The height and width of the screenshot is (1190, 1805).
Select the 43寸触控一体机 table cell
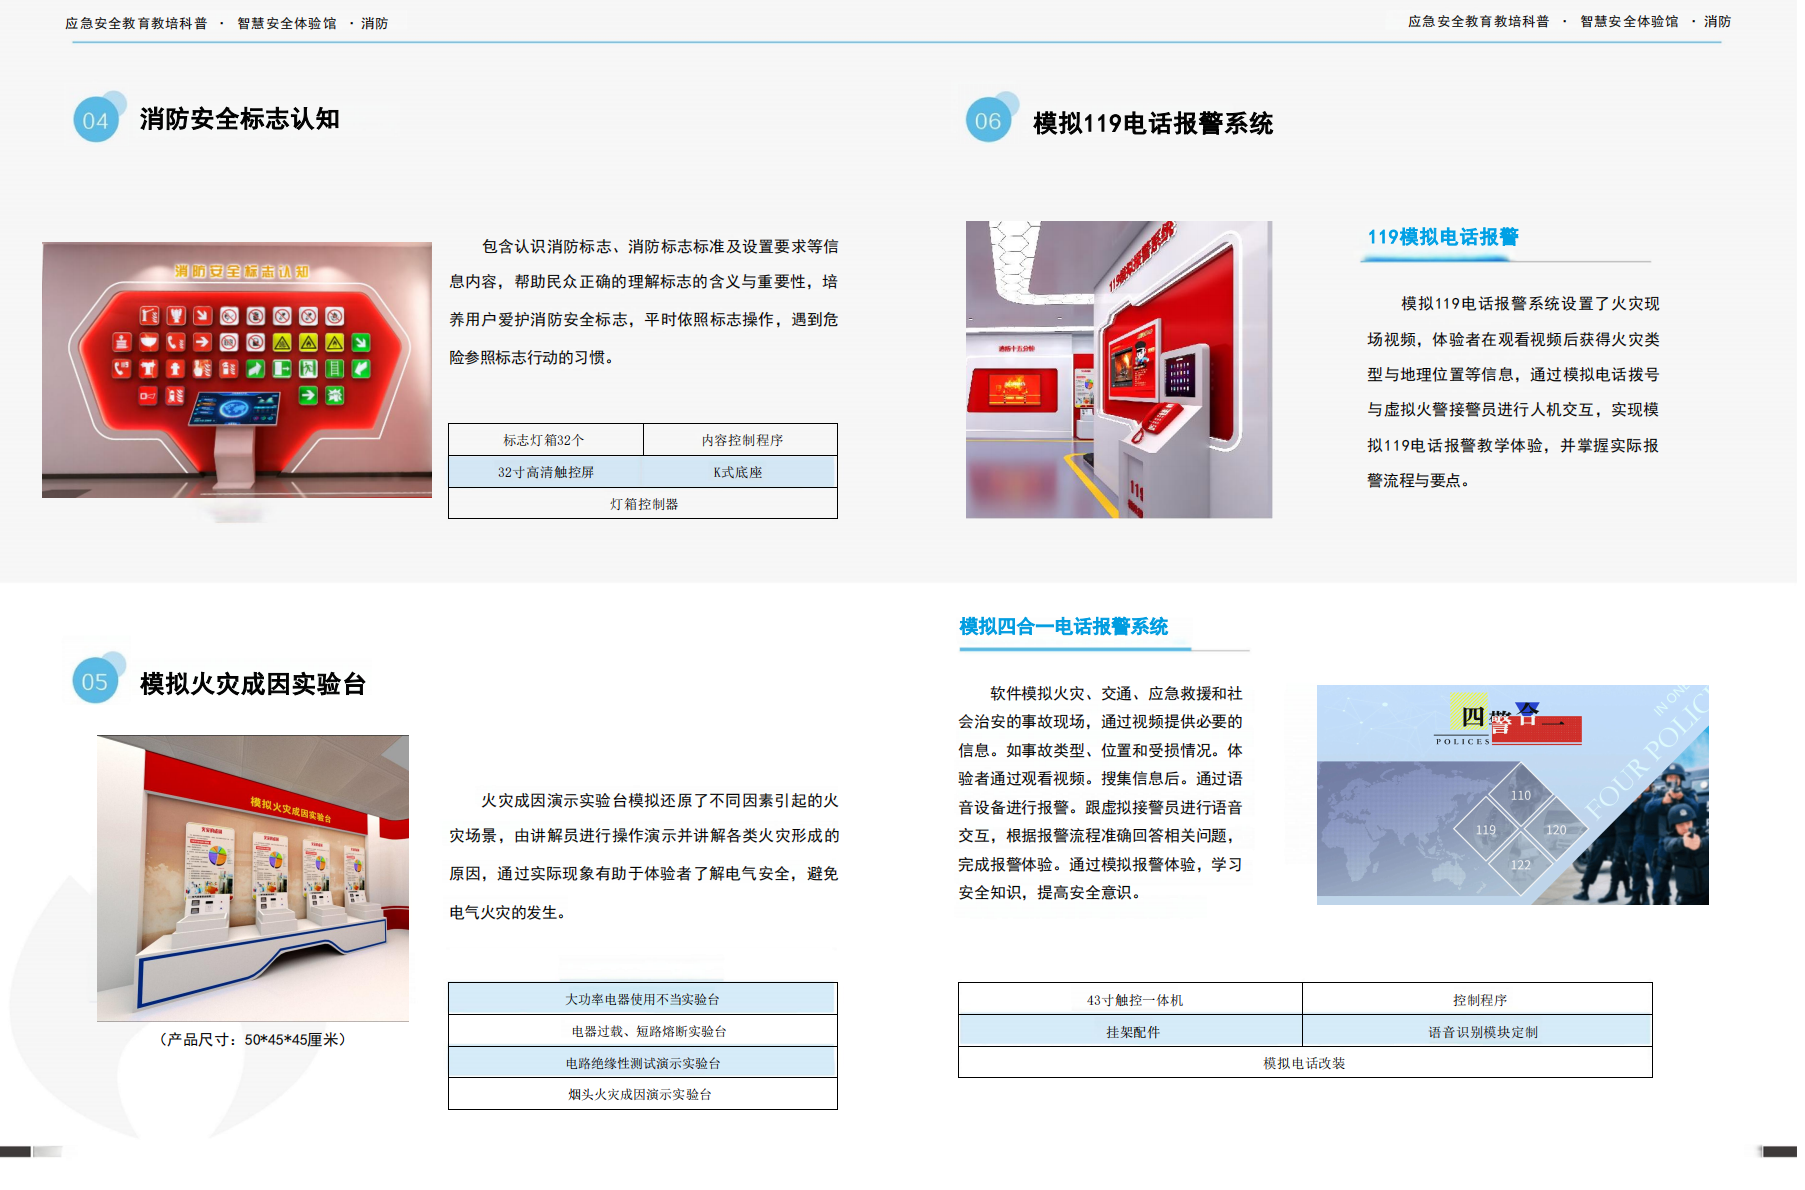coord(1134,1000)
